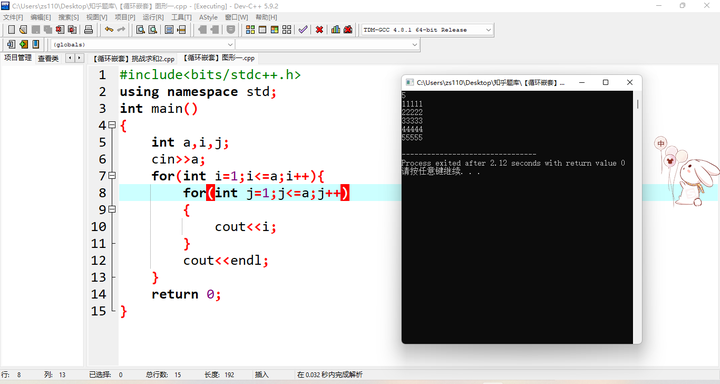This screenshot has width=720, height=384.
Task: Open the 运行[R] menu
Action: [153, 17]
